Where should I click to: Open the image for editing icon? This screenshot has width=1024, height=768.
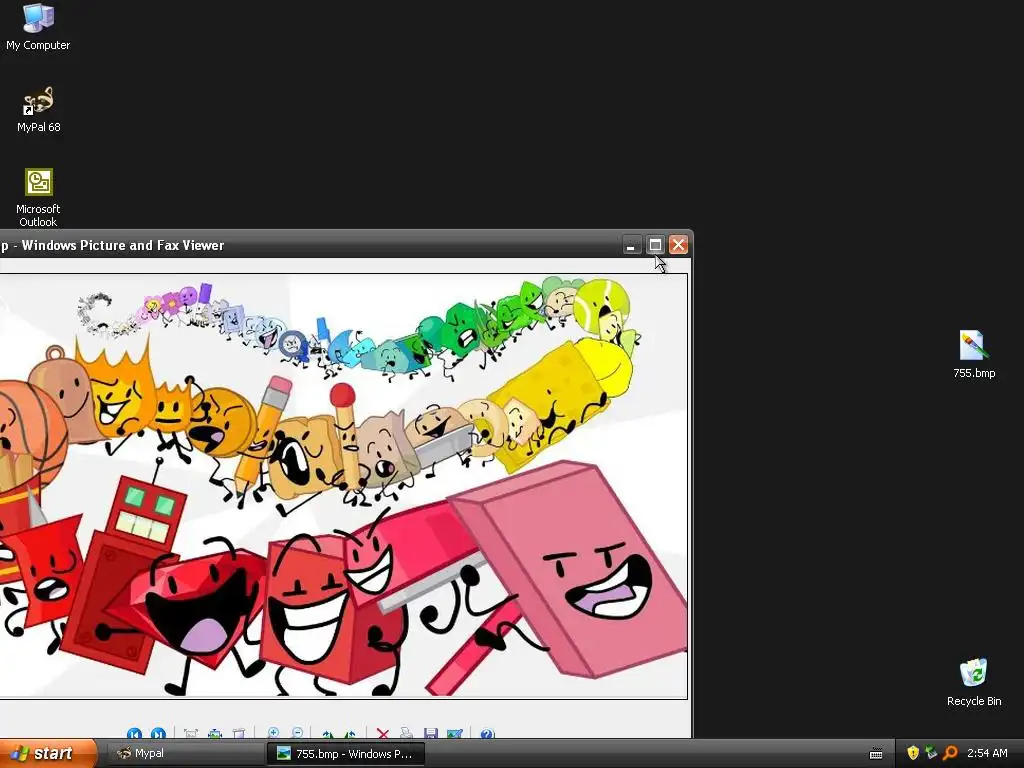455,733
